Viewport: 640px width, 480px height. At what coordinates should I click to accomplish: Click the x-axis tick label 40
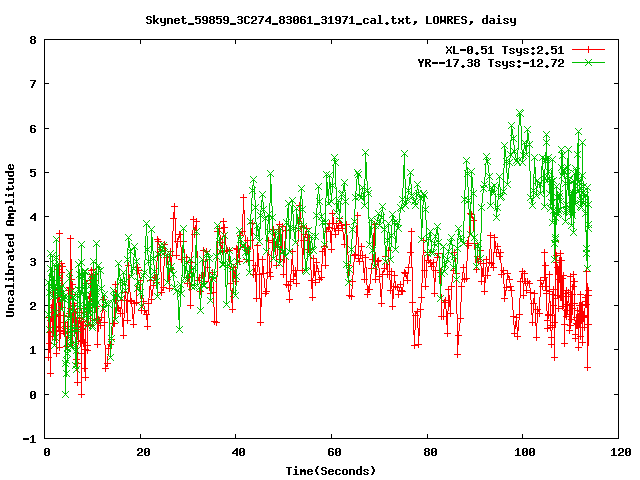[238, 452]
